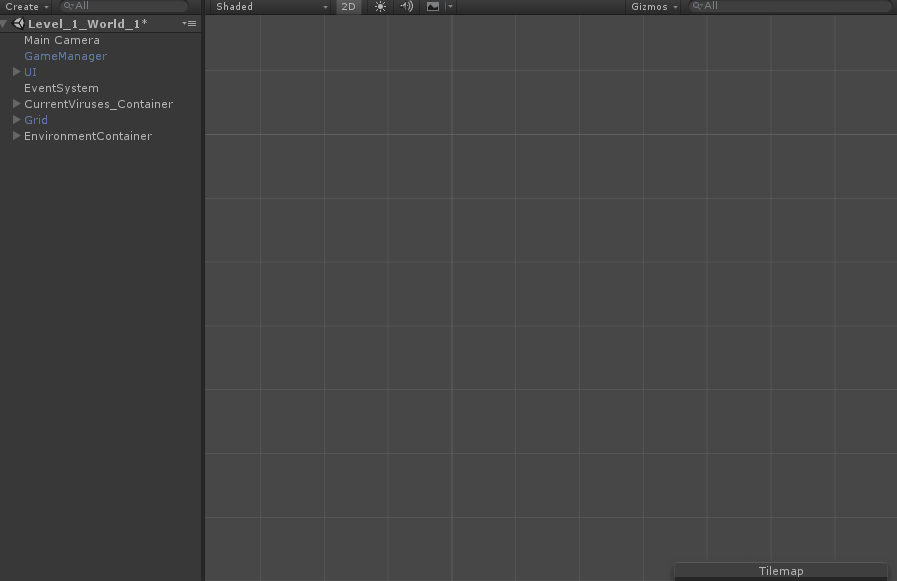Image resolution: width=897 pixels, height=581 pixels.
Task: Open the scene options menu icon
Action: 189,23
